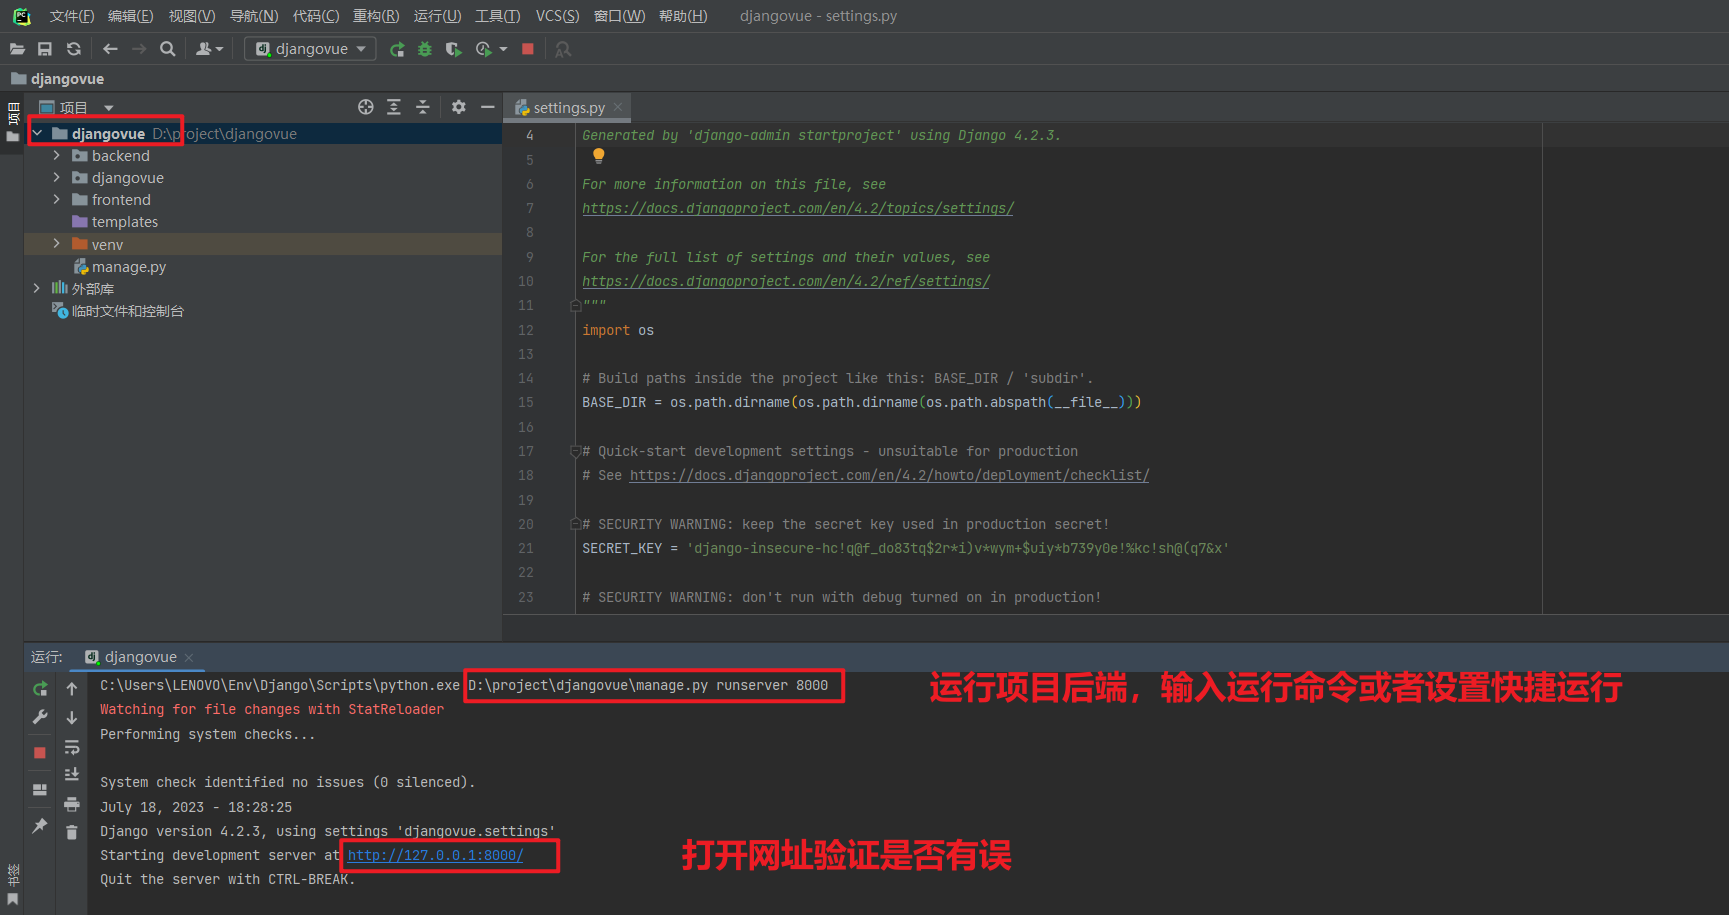Open the 视图(V) menu
Image resolution: width=1729 pixels, height=915 pixels.
192,16
